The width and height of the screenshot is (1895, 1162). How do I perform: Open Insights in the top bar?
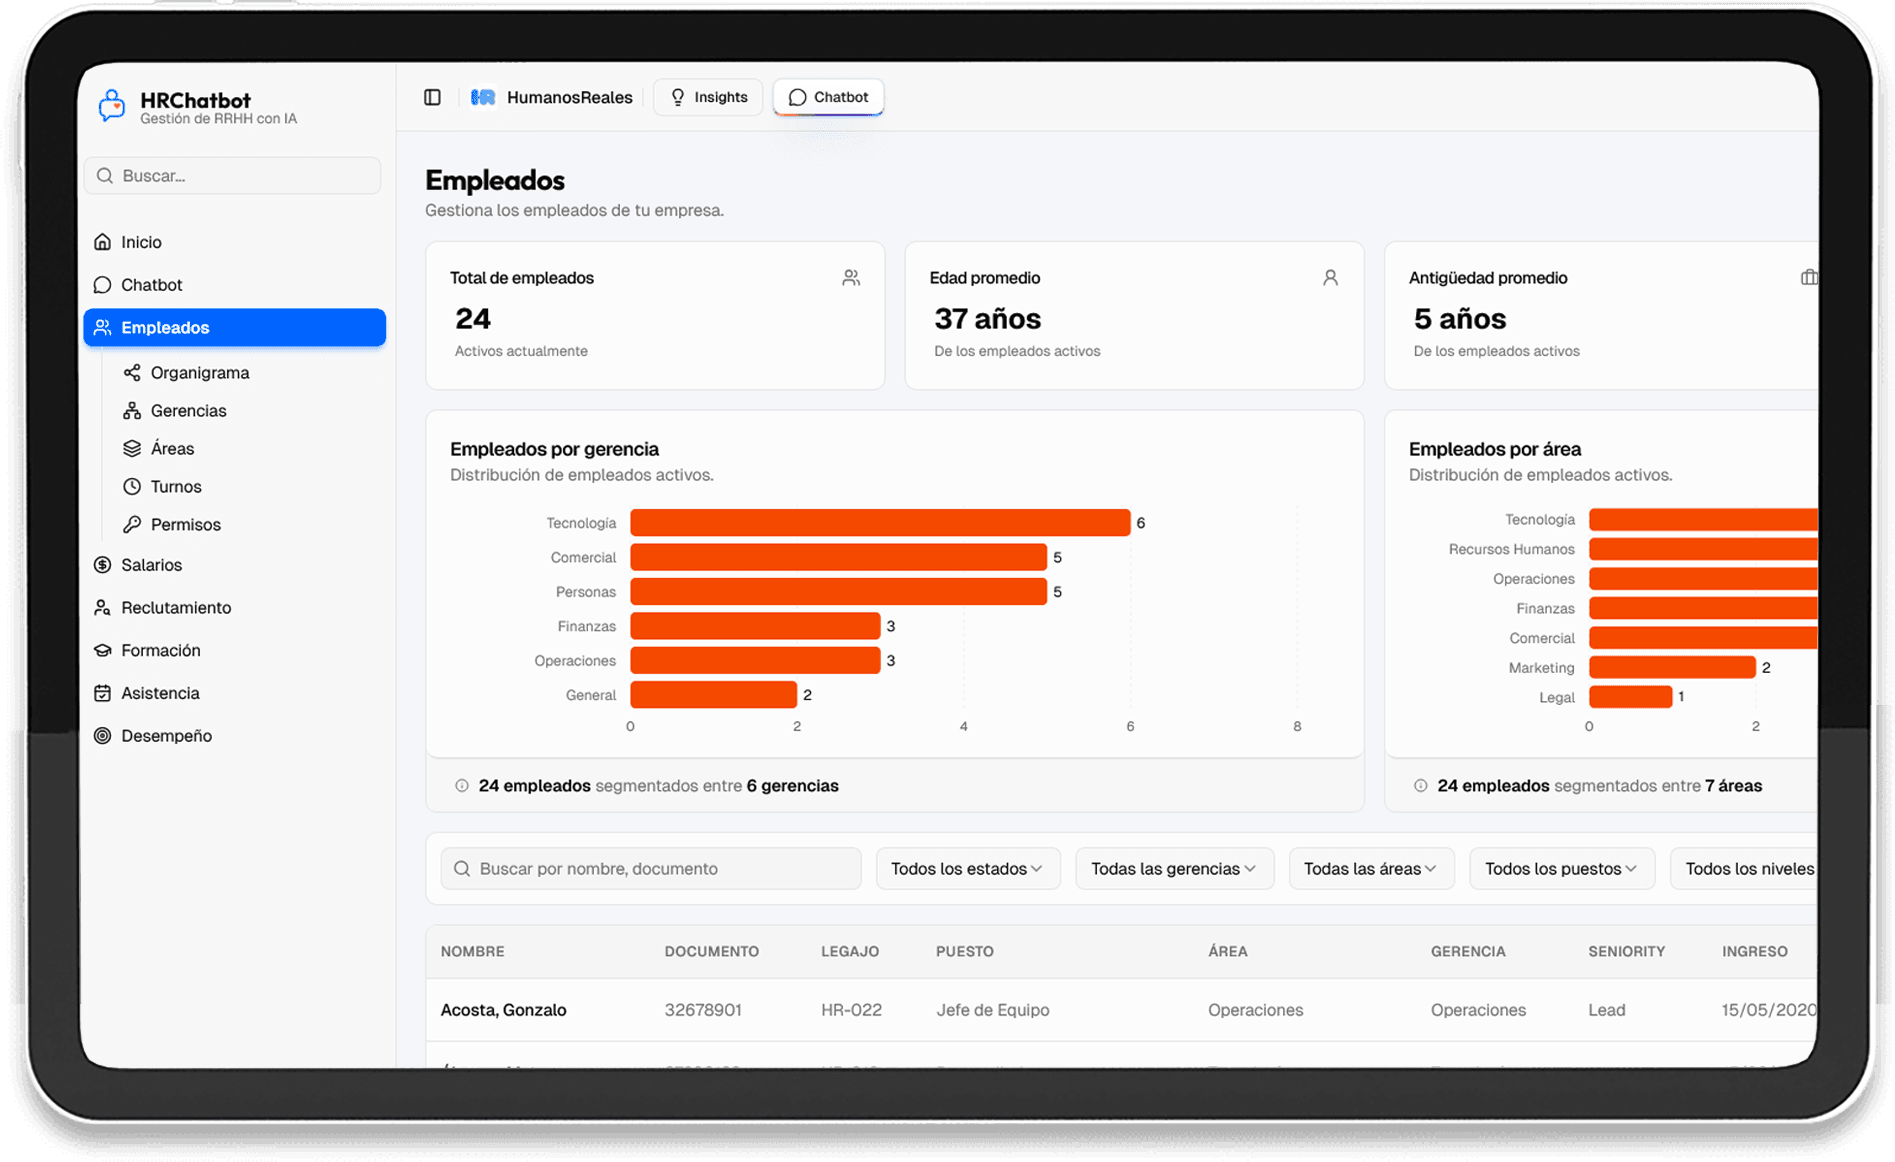(x=708, y=97)
